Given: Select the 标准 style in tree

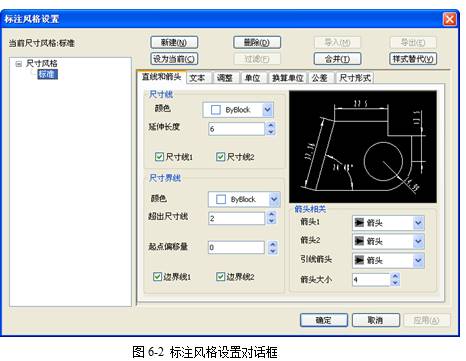Looking at the screenshot, I should [x=47, y=74].
